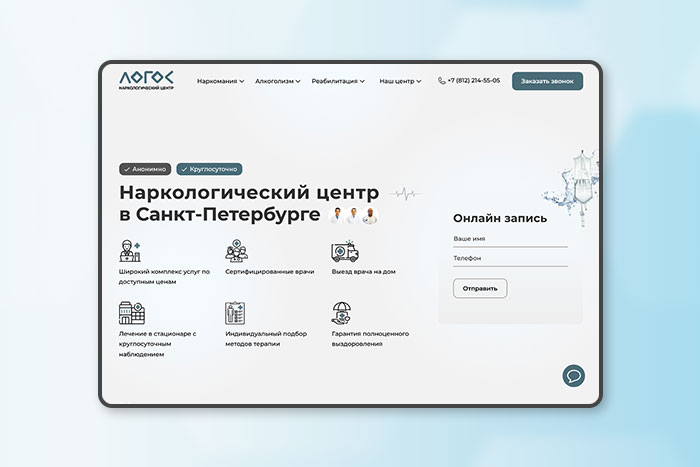Click the Круглосуточно badge
The width and height of the screenshot is (700, 467).
point(209,169)
